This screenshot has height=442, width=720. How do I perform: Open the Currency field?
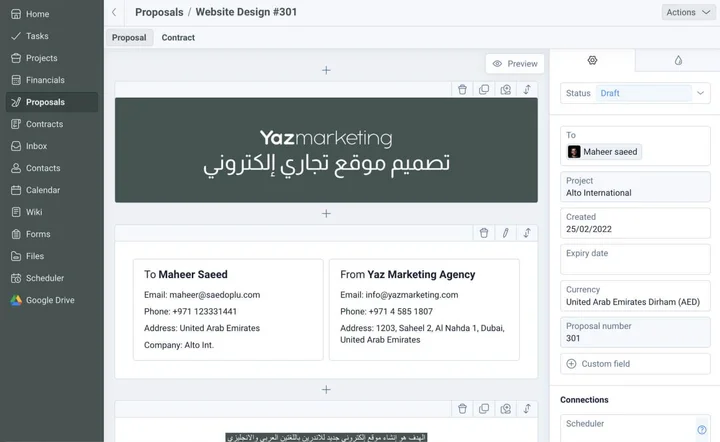point(635,296)
